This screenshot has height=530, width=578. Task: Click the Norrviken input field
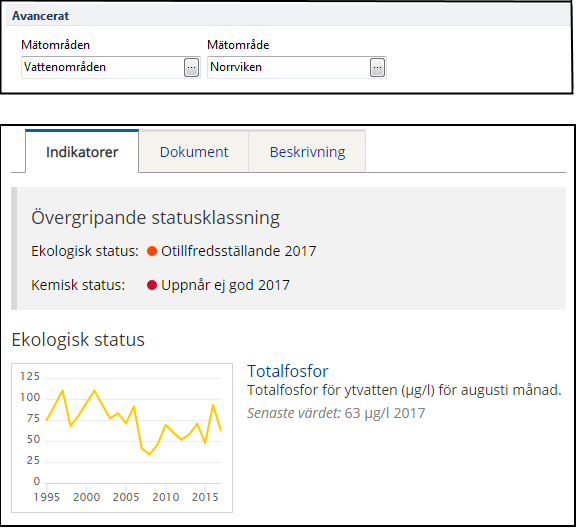click(x=297, y=67)
